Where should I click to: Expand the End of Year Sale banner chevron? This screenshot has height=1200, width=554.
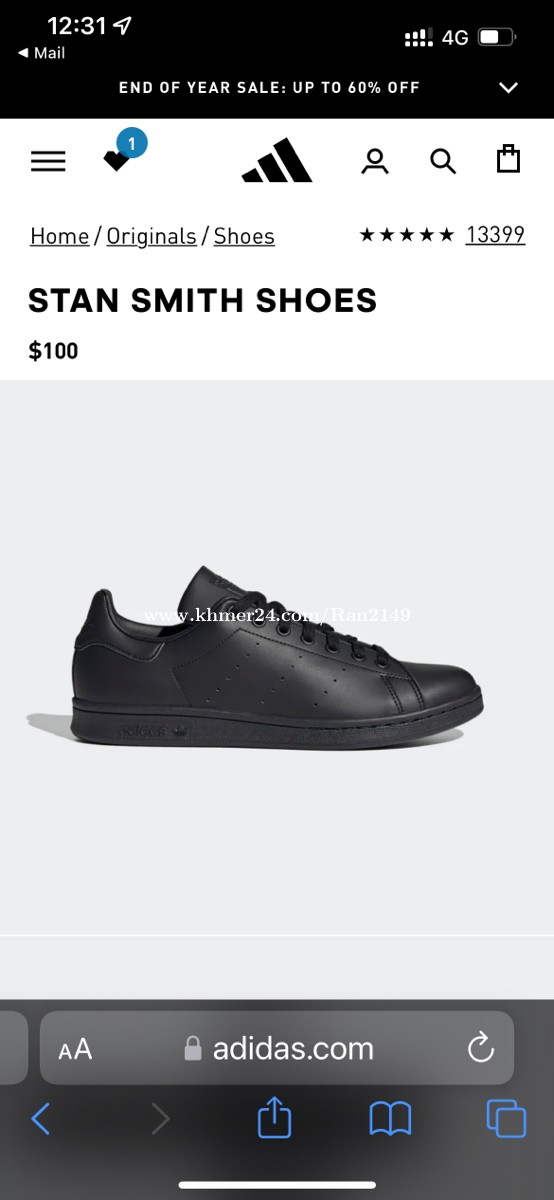[x=508, y=88]
